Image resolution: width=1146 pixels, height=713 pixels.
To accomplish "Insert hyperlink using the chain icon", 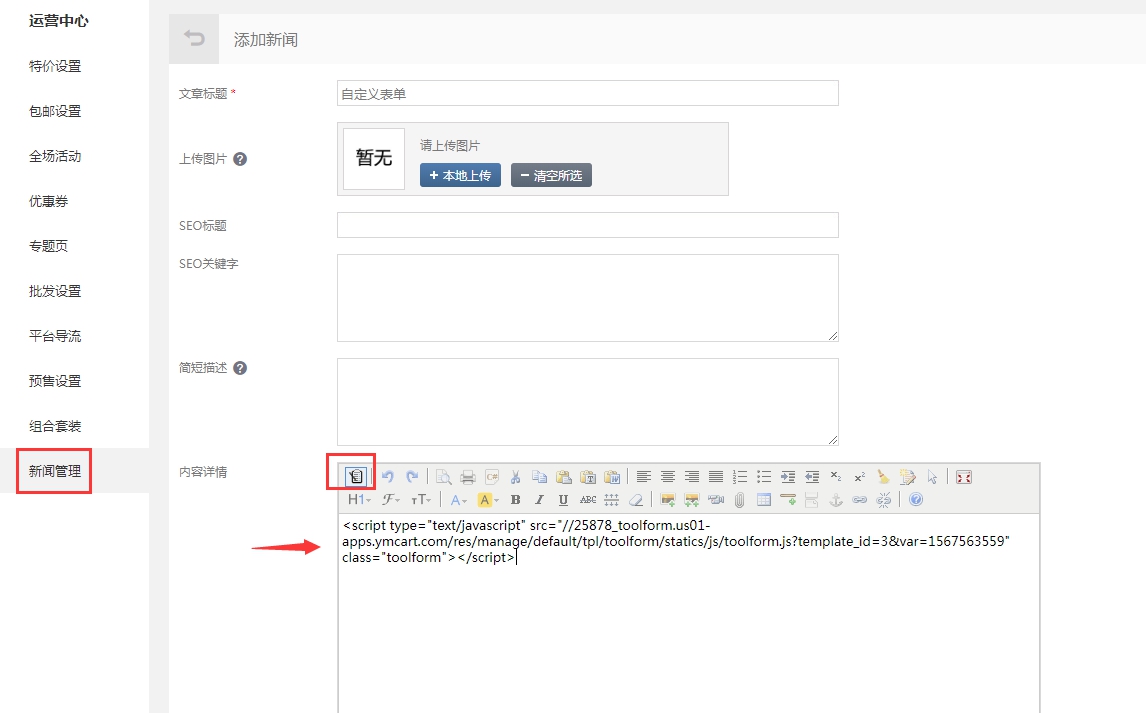I will click(859, 500).
